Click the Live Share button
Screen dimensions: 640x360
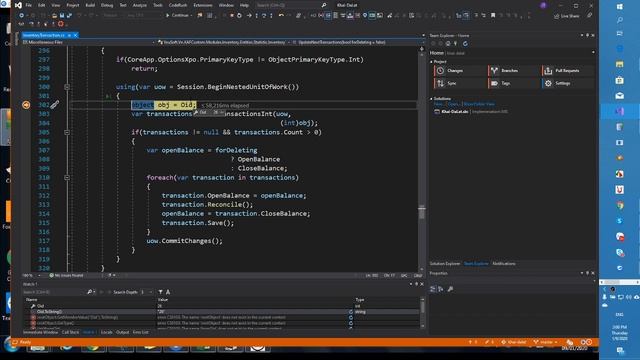coord(567,16)
